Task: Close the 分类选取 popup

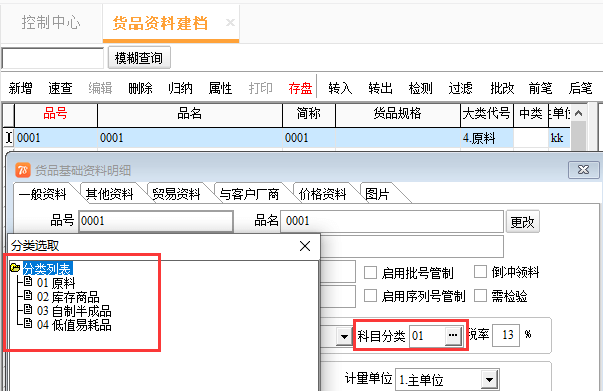Action: 305,246
